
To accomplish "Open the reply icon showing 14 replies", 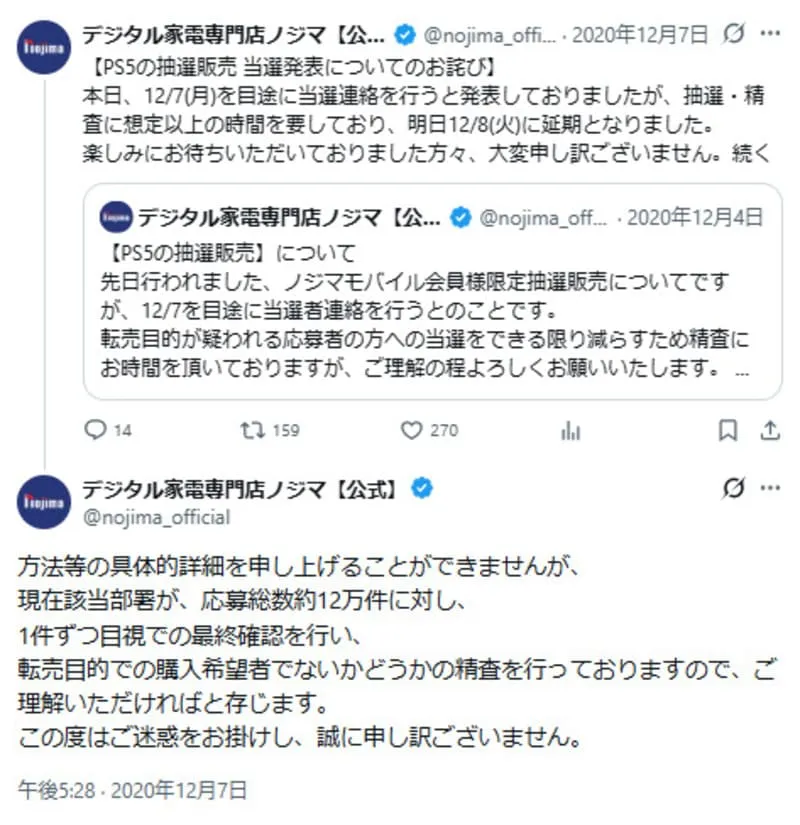I will pyautogui.click(x=97, y=431).
